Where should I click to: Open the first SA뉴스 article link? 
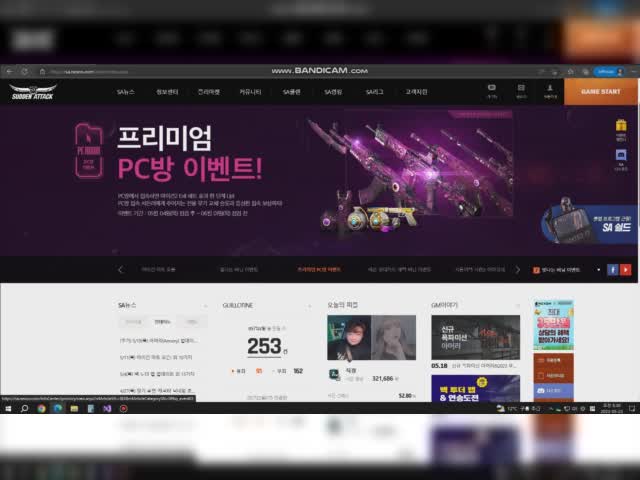coord(159,340)
